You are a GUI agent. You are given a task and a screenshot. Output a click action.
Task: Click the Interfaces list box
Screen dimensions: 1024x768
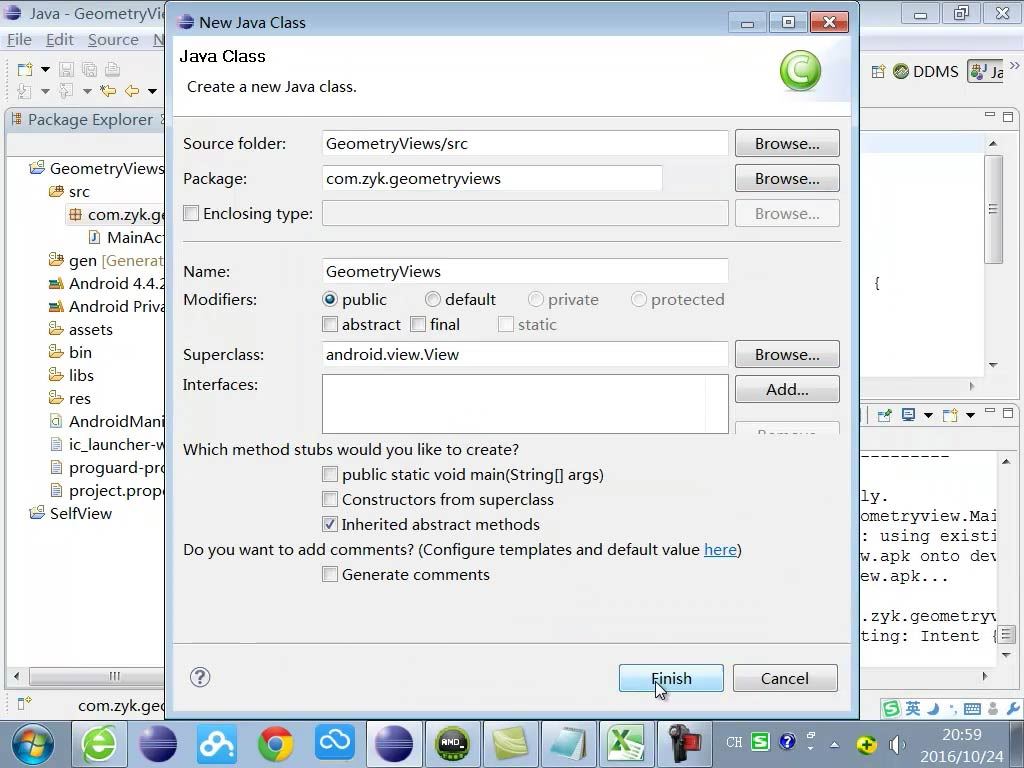pos(525,404)
